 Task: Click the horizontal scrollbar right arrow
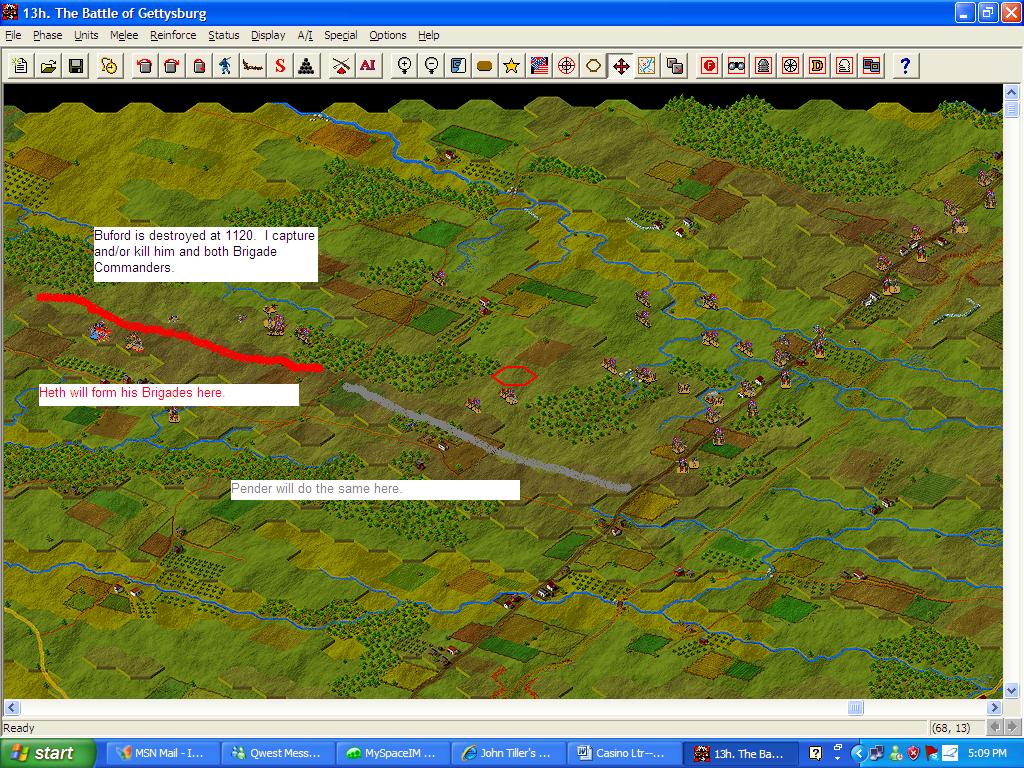[994, 707]
